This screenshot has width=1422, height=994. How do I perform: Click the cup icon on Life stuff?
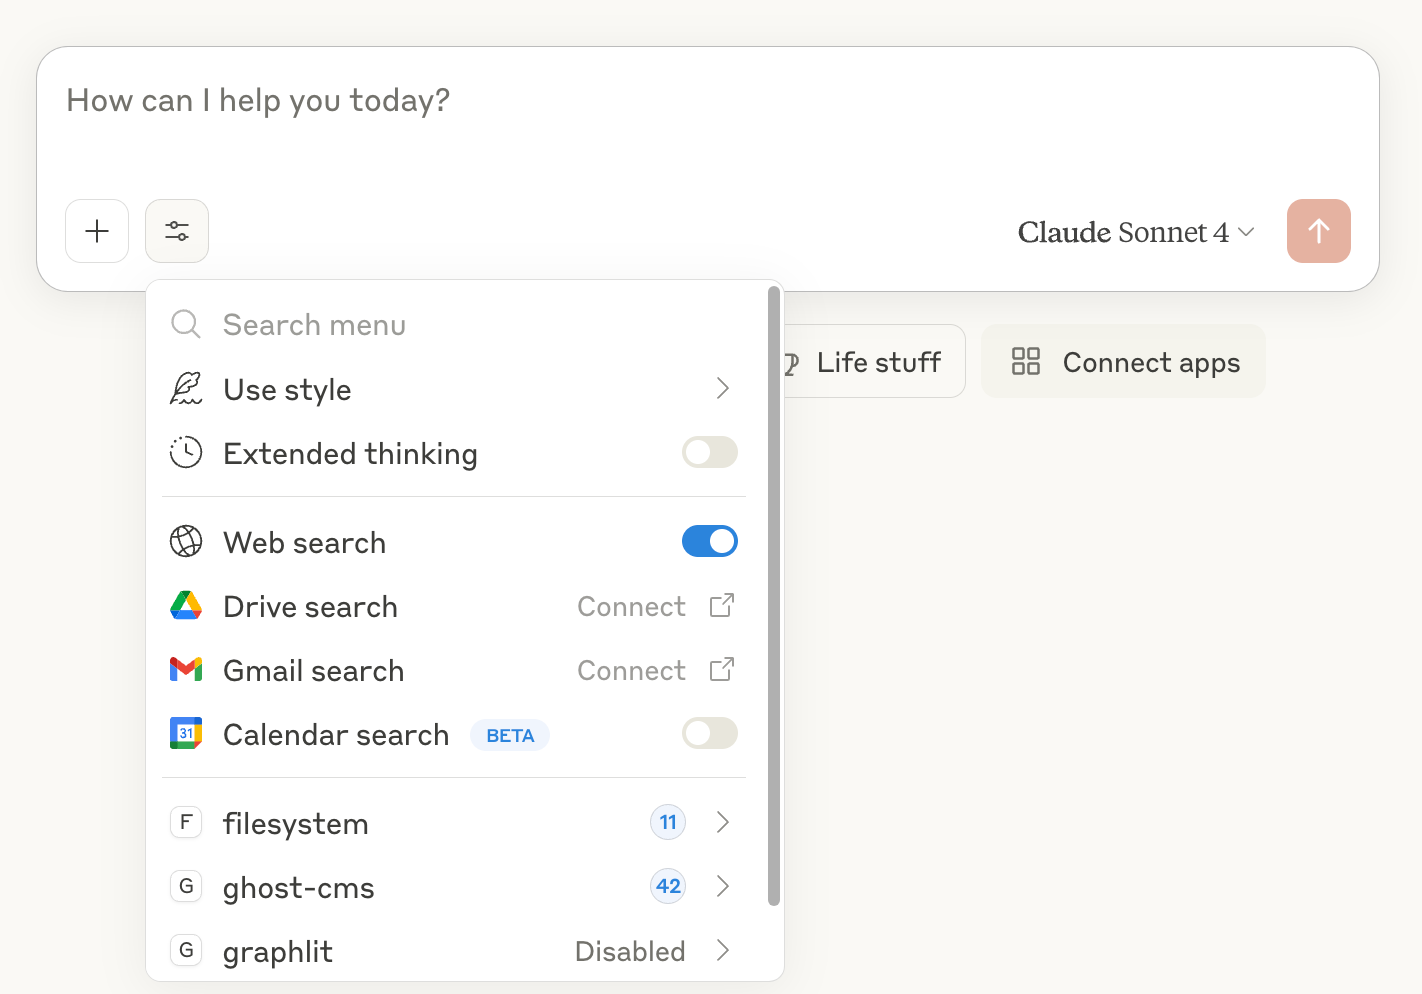tap(791, 364)
